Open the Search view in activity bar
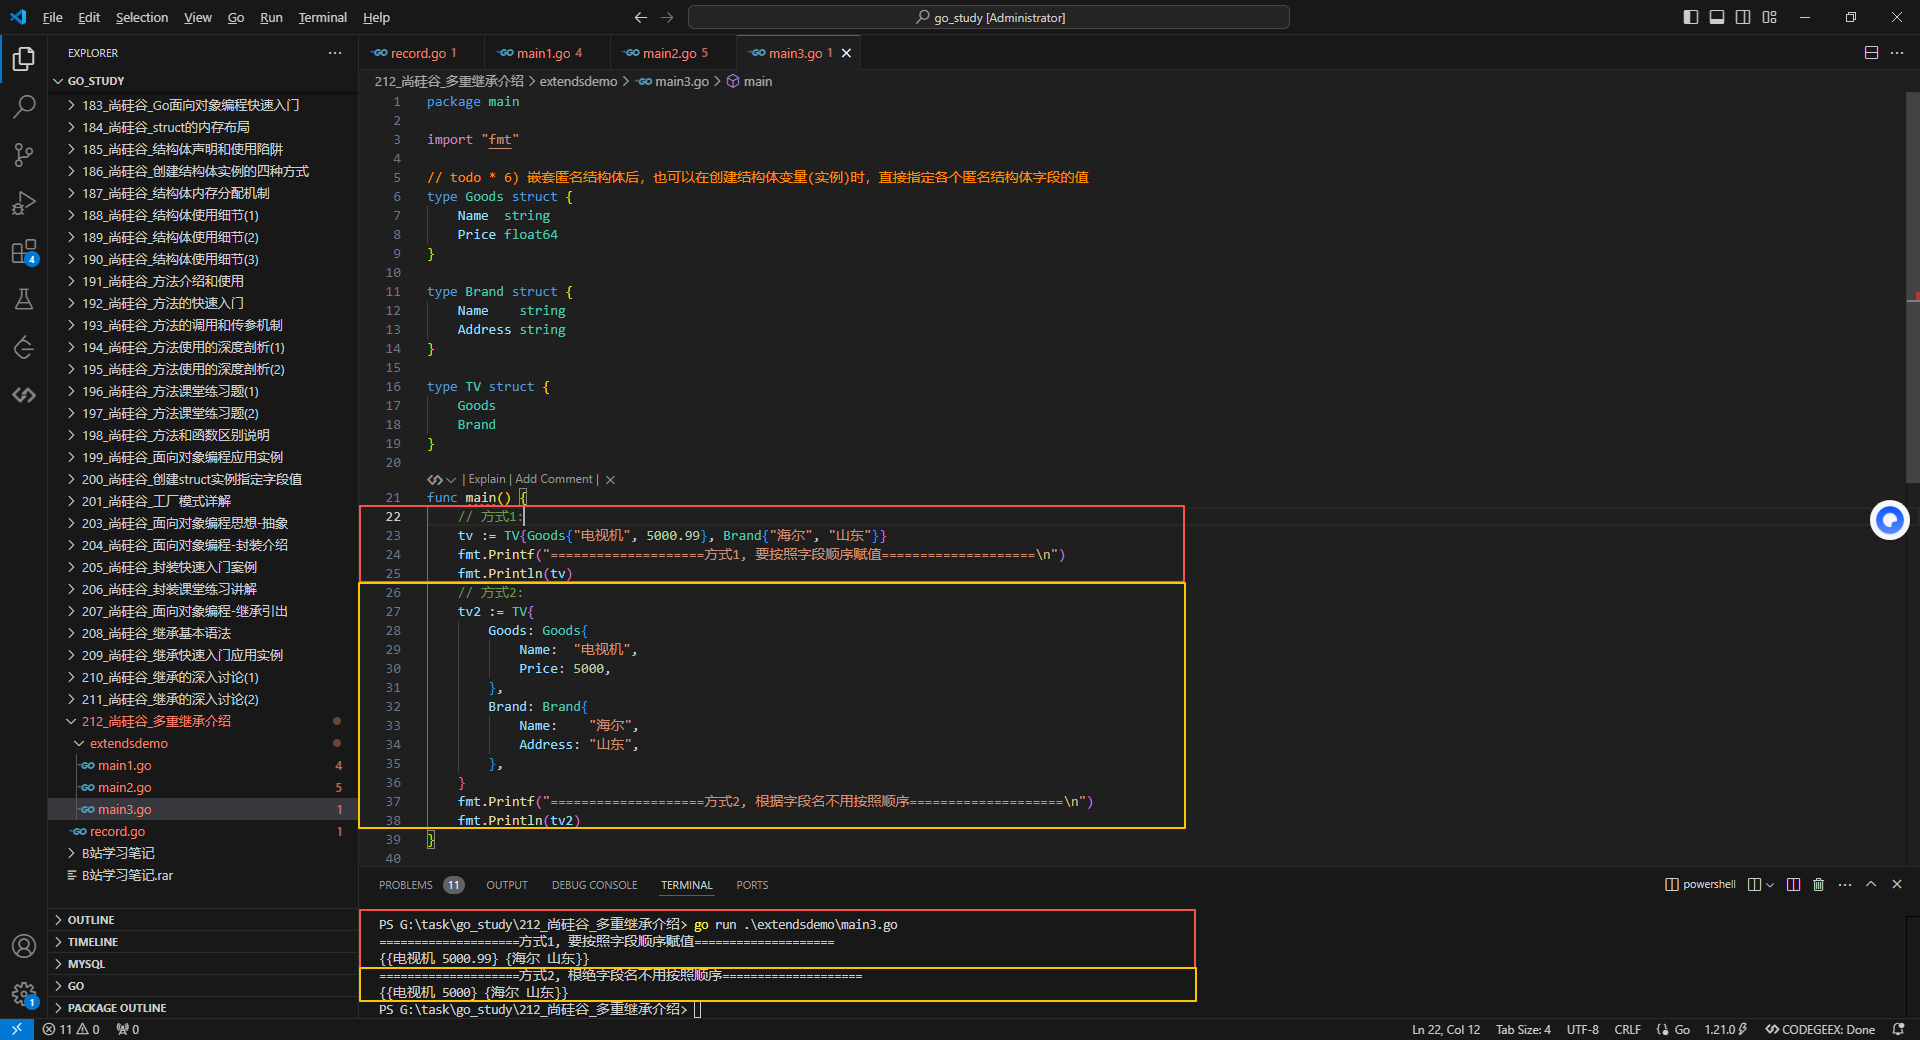The width and height of the screenshot is (1920, 1040). point(24,107)
